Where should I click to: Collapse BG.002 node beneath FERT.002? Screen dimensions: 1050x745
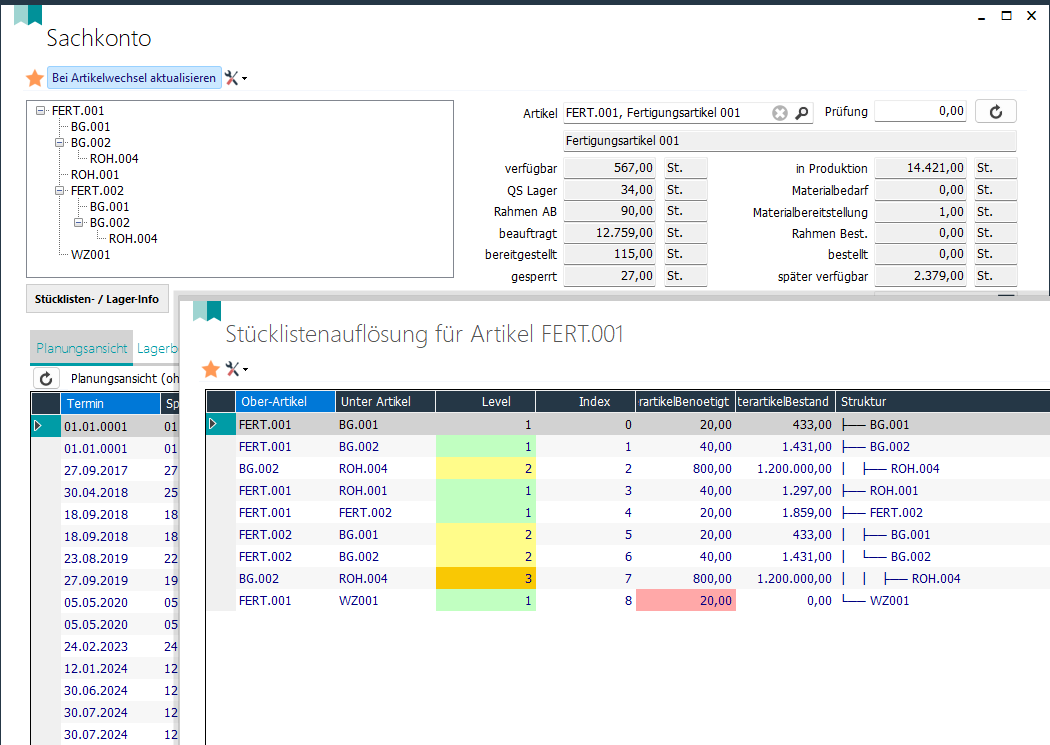pyautogui.click(x=79, y=223)
